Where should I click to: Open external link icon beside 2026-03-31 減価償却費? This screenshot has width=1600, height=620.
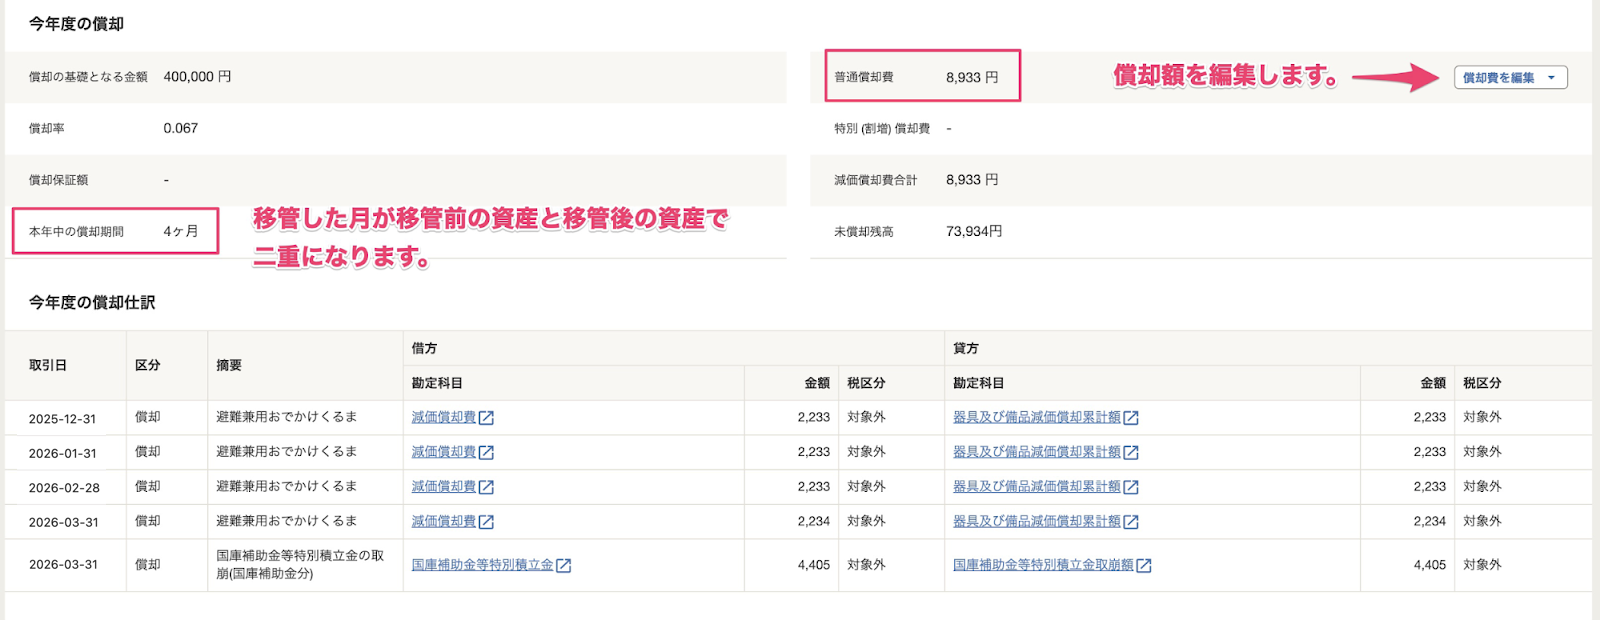pos(486,522)
